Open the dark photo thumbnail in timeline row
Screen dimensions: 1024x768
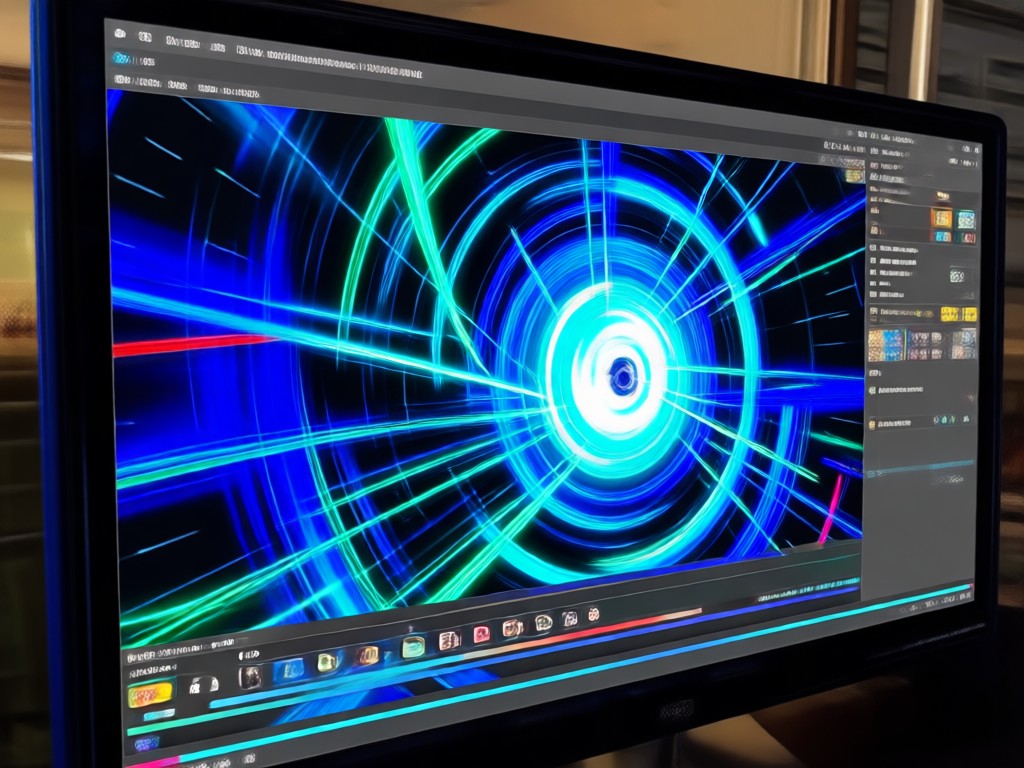[x=250, y=677]
